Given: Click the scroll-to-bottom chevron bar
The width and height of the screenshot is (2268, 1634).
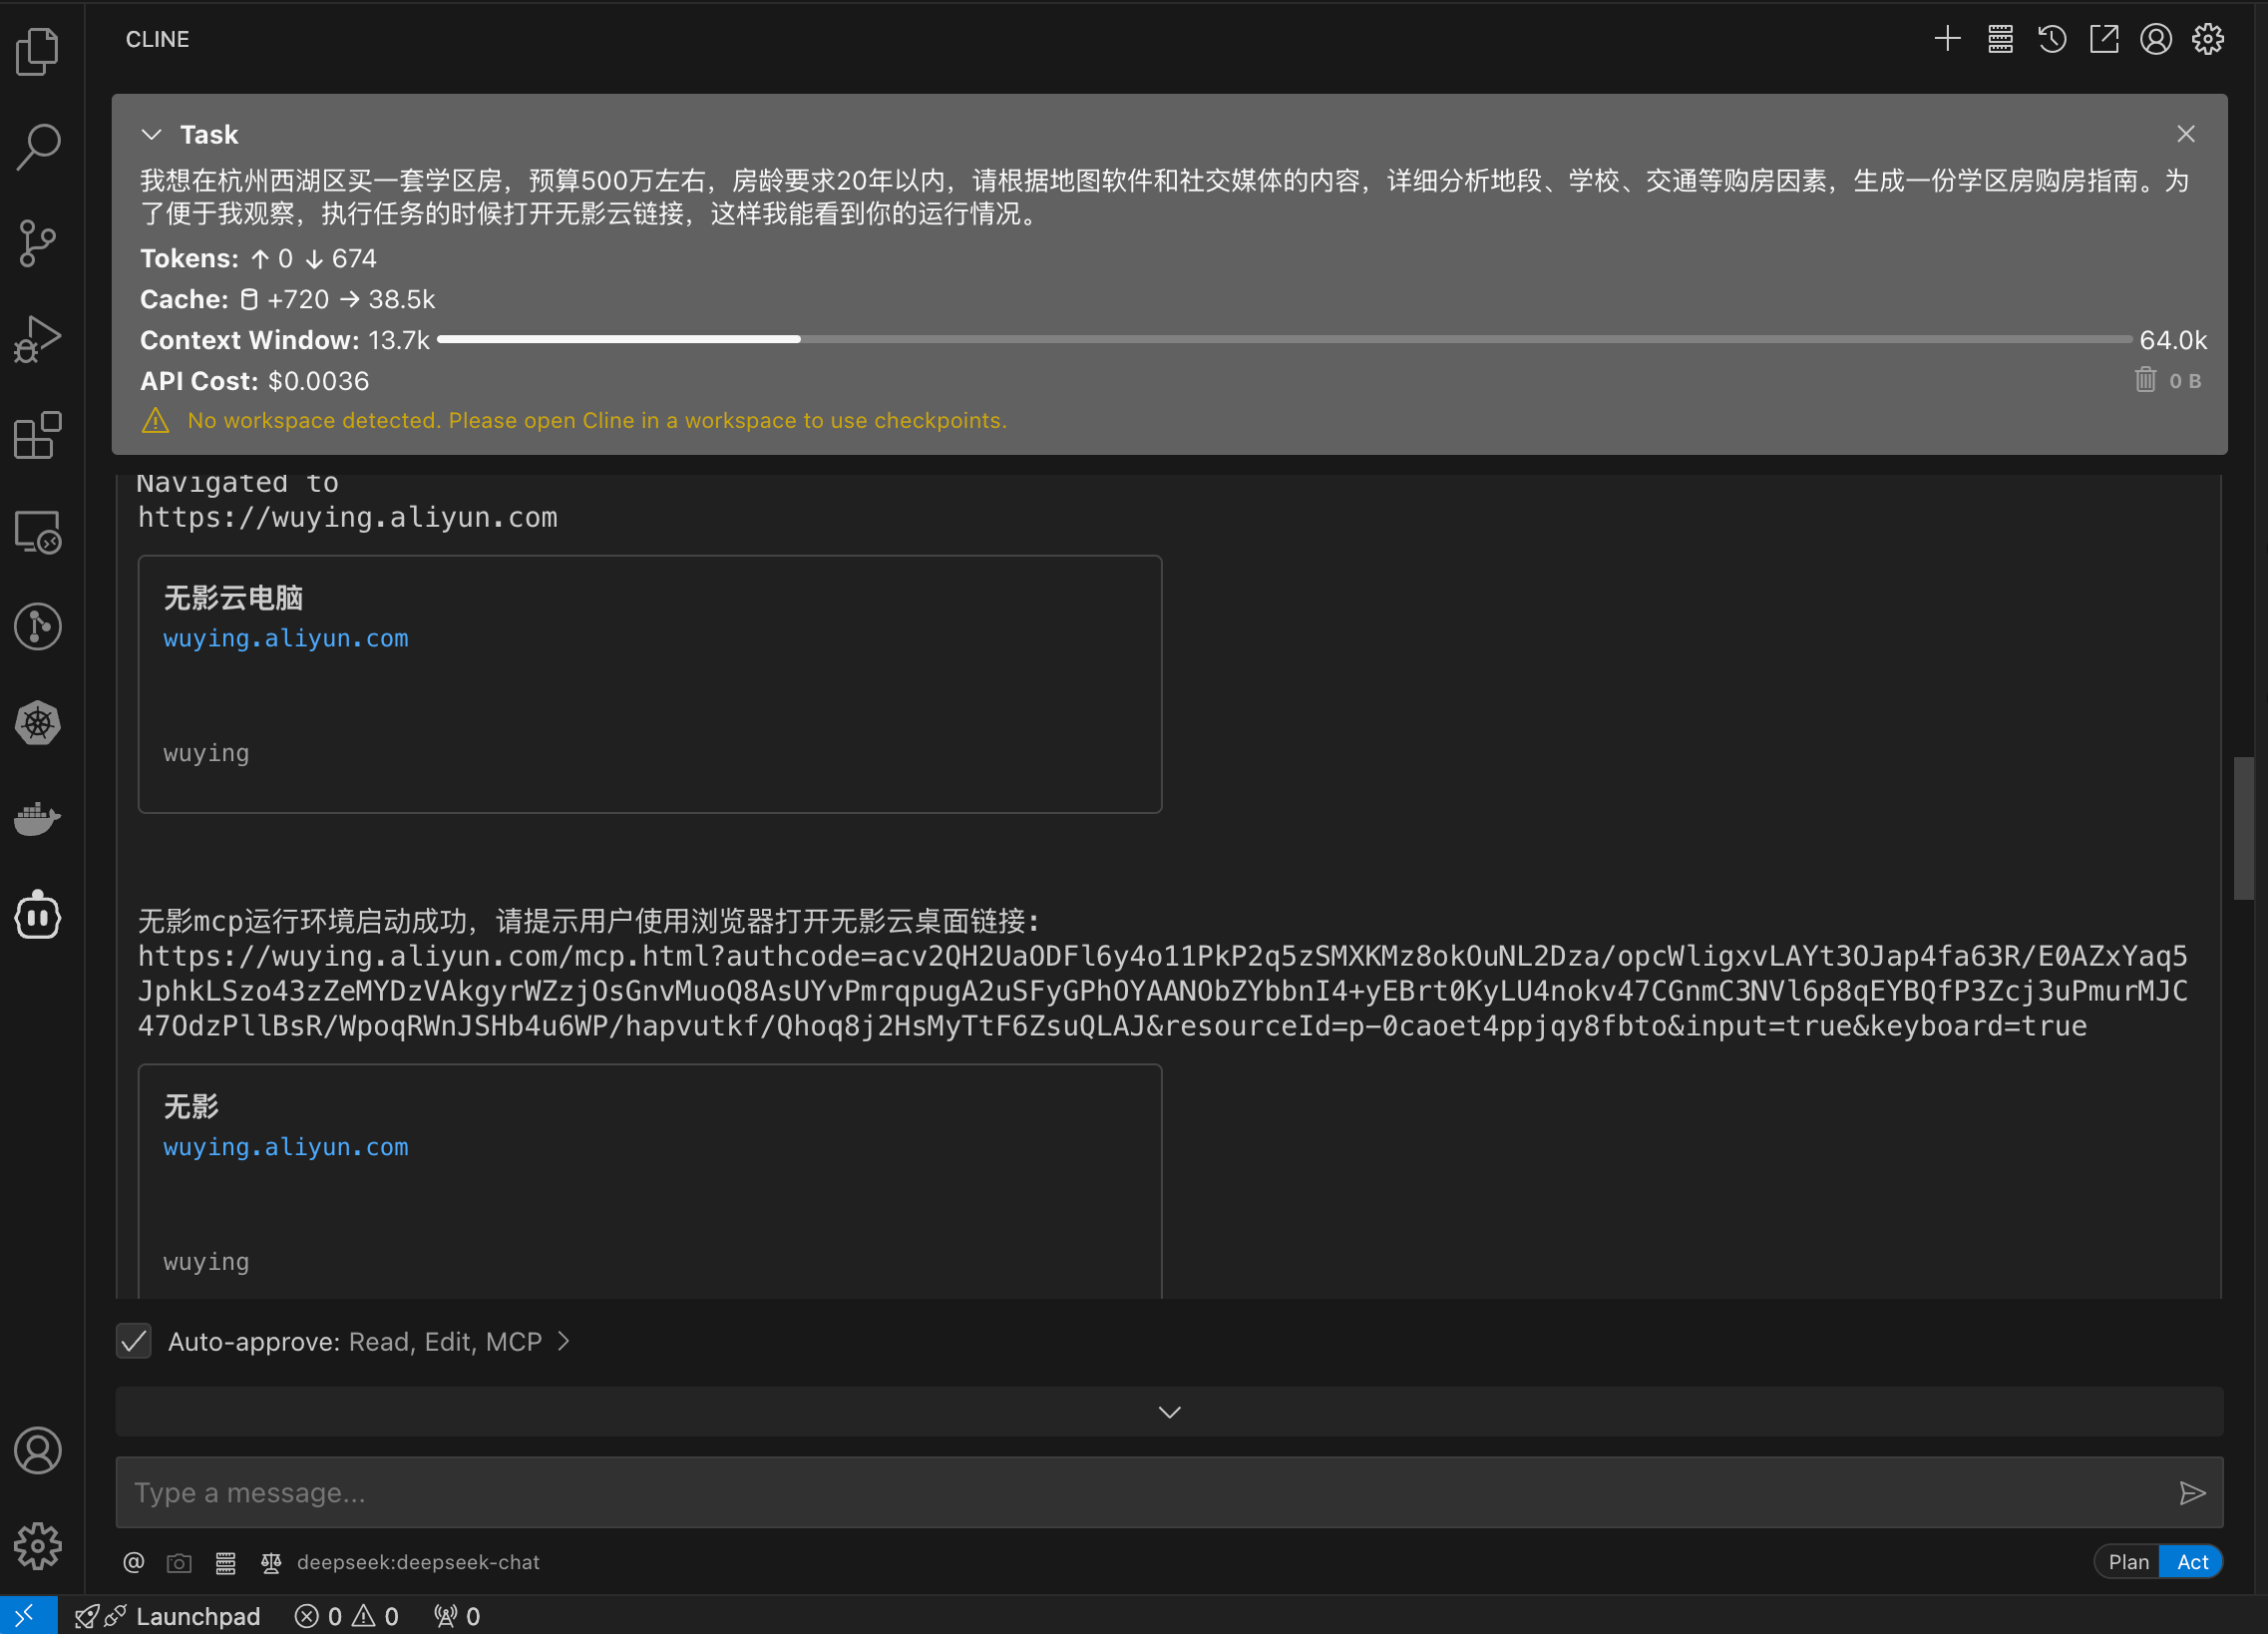Looking at the screenshot, I should (x=1168, y=1411).
